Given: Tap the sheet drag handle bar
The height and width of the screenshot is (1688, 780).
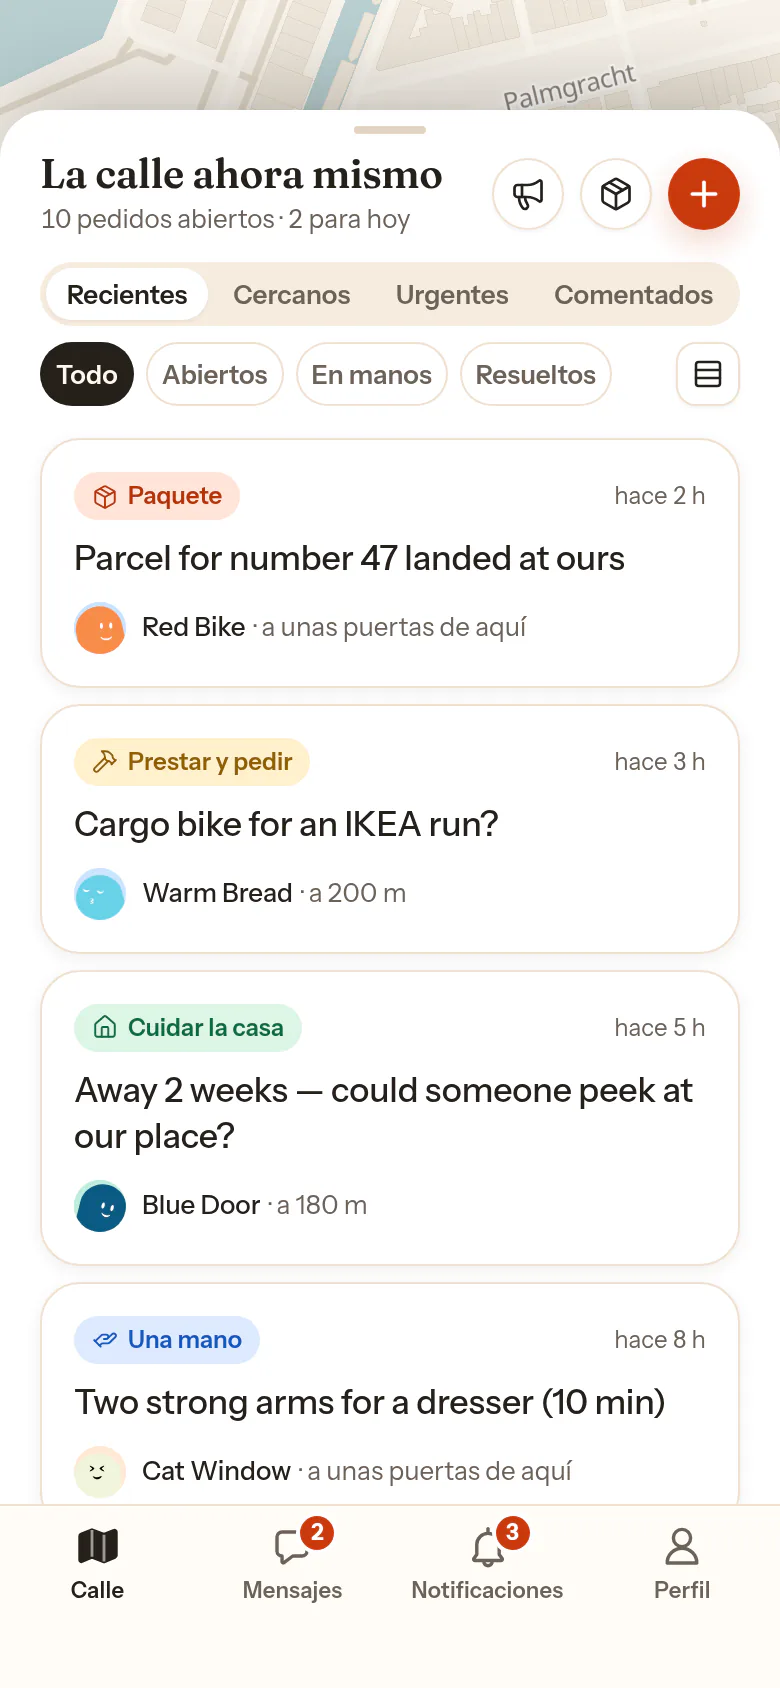Looking at the screenshot, I should point(390,130).
